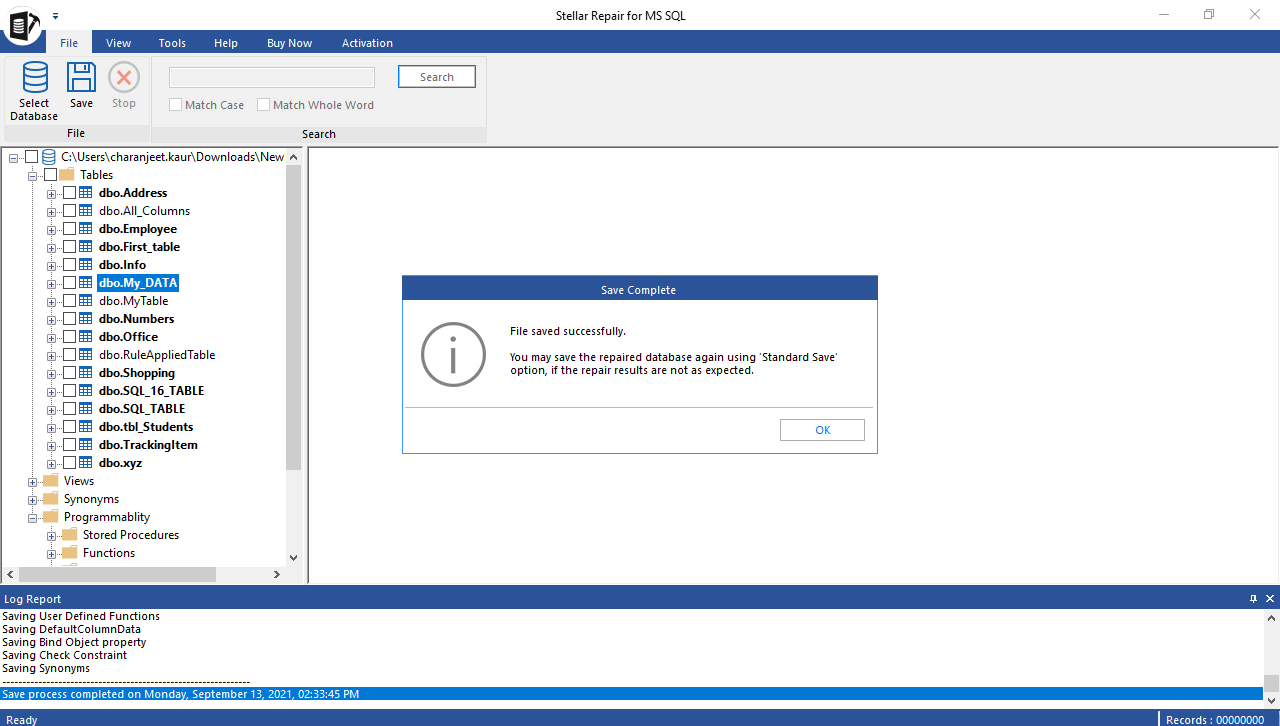Open the View ribbon tab

119,43
